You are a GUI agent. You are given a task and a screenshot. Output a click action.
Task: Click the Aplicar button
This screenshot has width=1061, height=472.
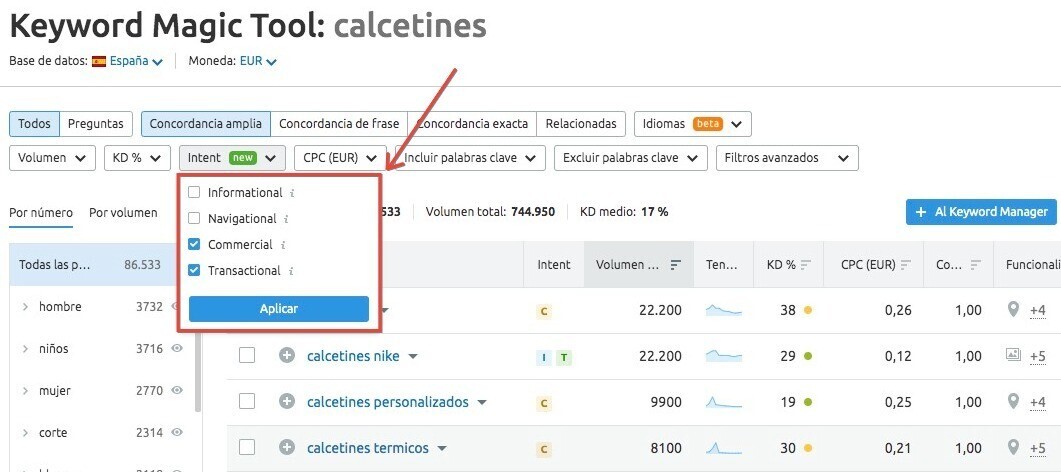click(279, 309)
